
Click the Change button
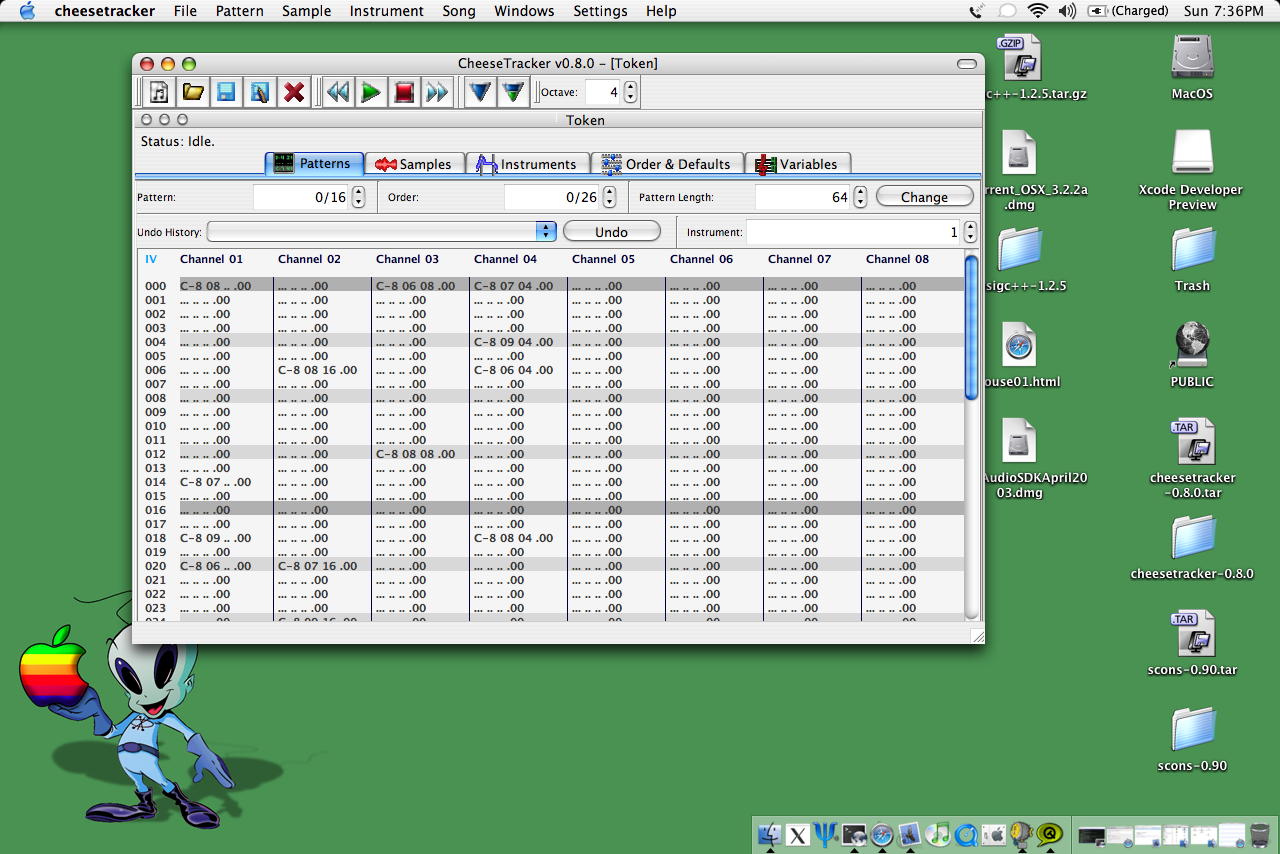tap(925, 197)
